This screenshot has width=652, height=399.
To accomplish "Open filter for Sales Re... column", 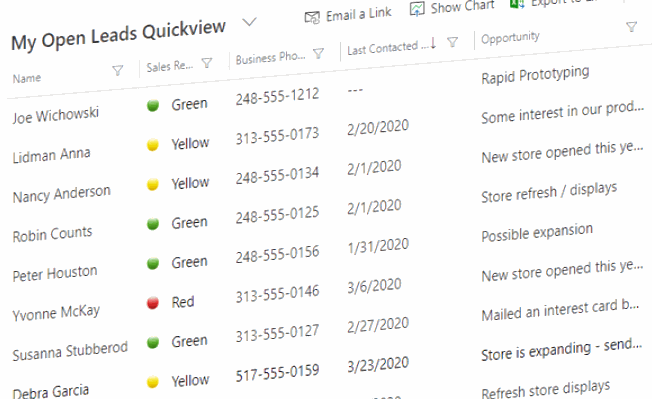I will pyautogui.click(x=207, y=63).
